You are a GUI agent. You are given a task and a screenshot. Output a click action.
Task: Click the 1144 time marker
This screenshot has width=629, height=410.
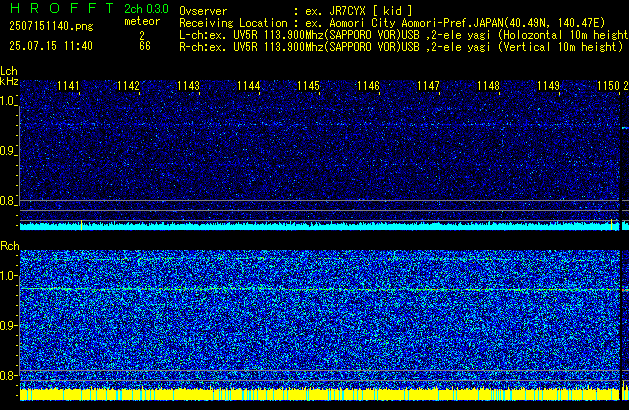tap(248, 86)
